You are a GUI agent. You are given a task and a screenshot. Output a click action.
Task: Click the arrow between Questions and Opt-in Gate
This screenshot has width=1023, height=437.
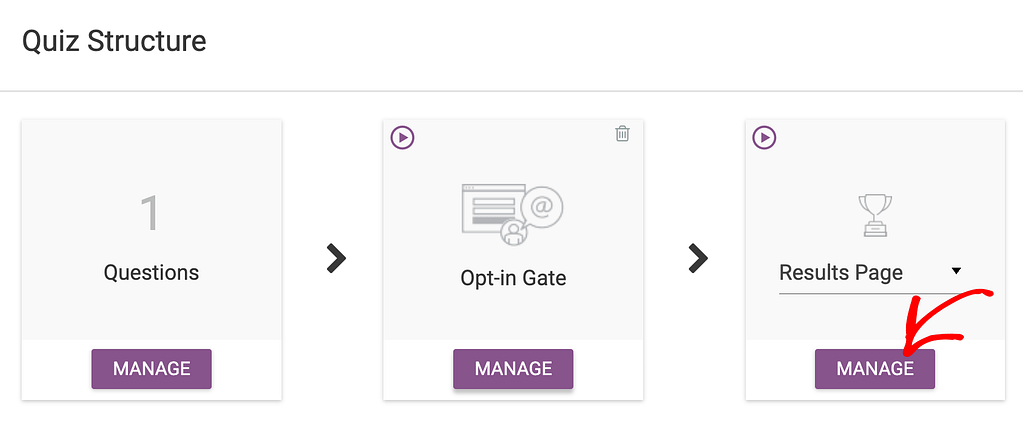point(336,258)
